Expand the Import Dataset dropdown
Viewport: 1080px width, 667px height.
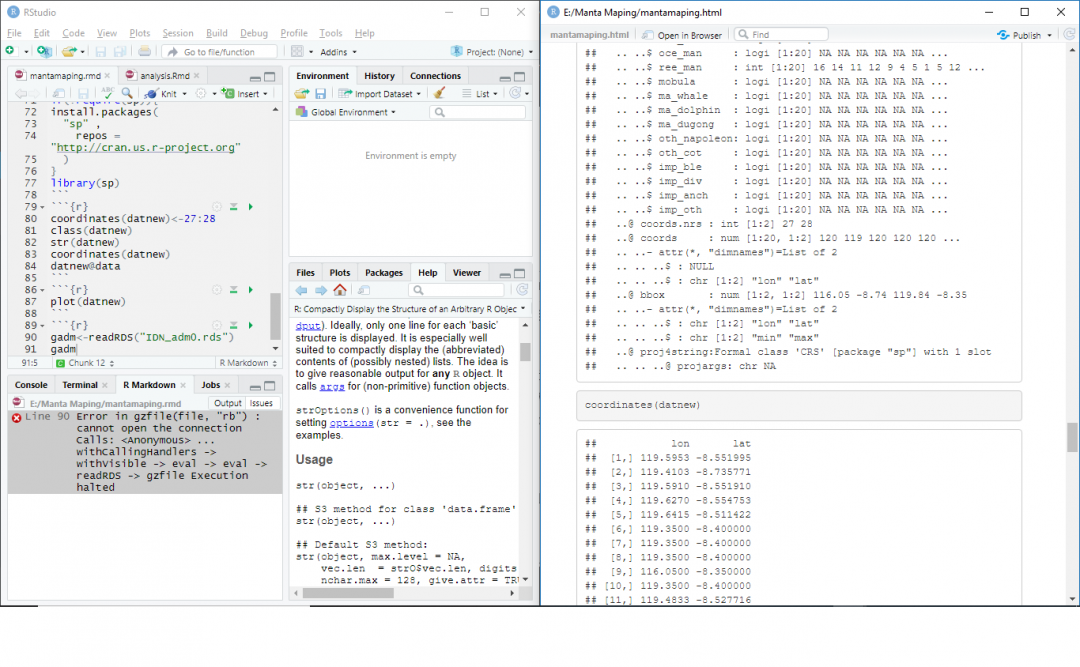pos(380,94)
